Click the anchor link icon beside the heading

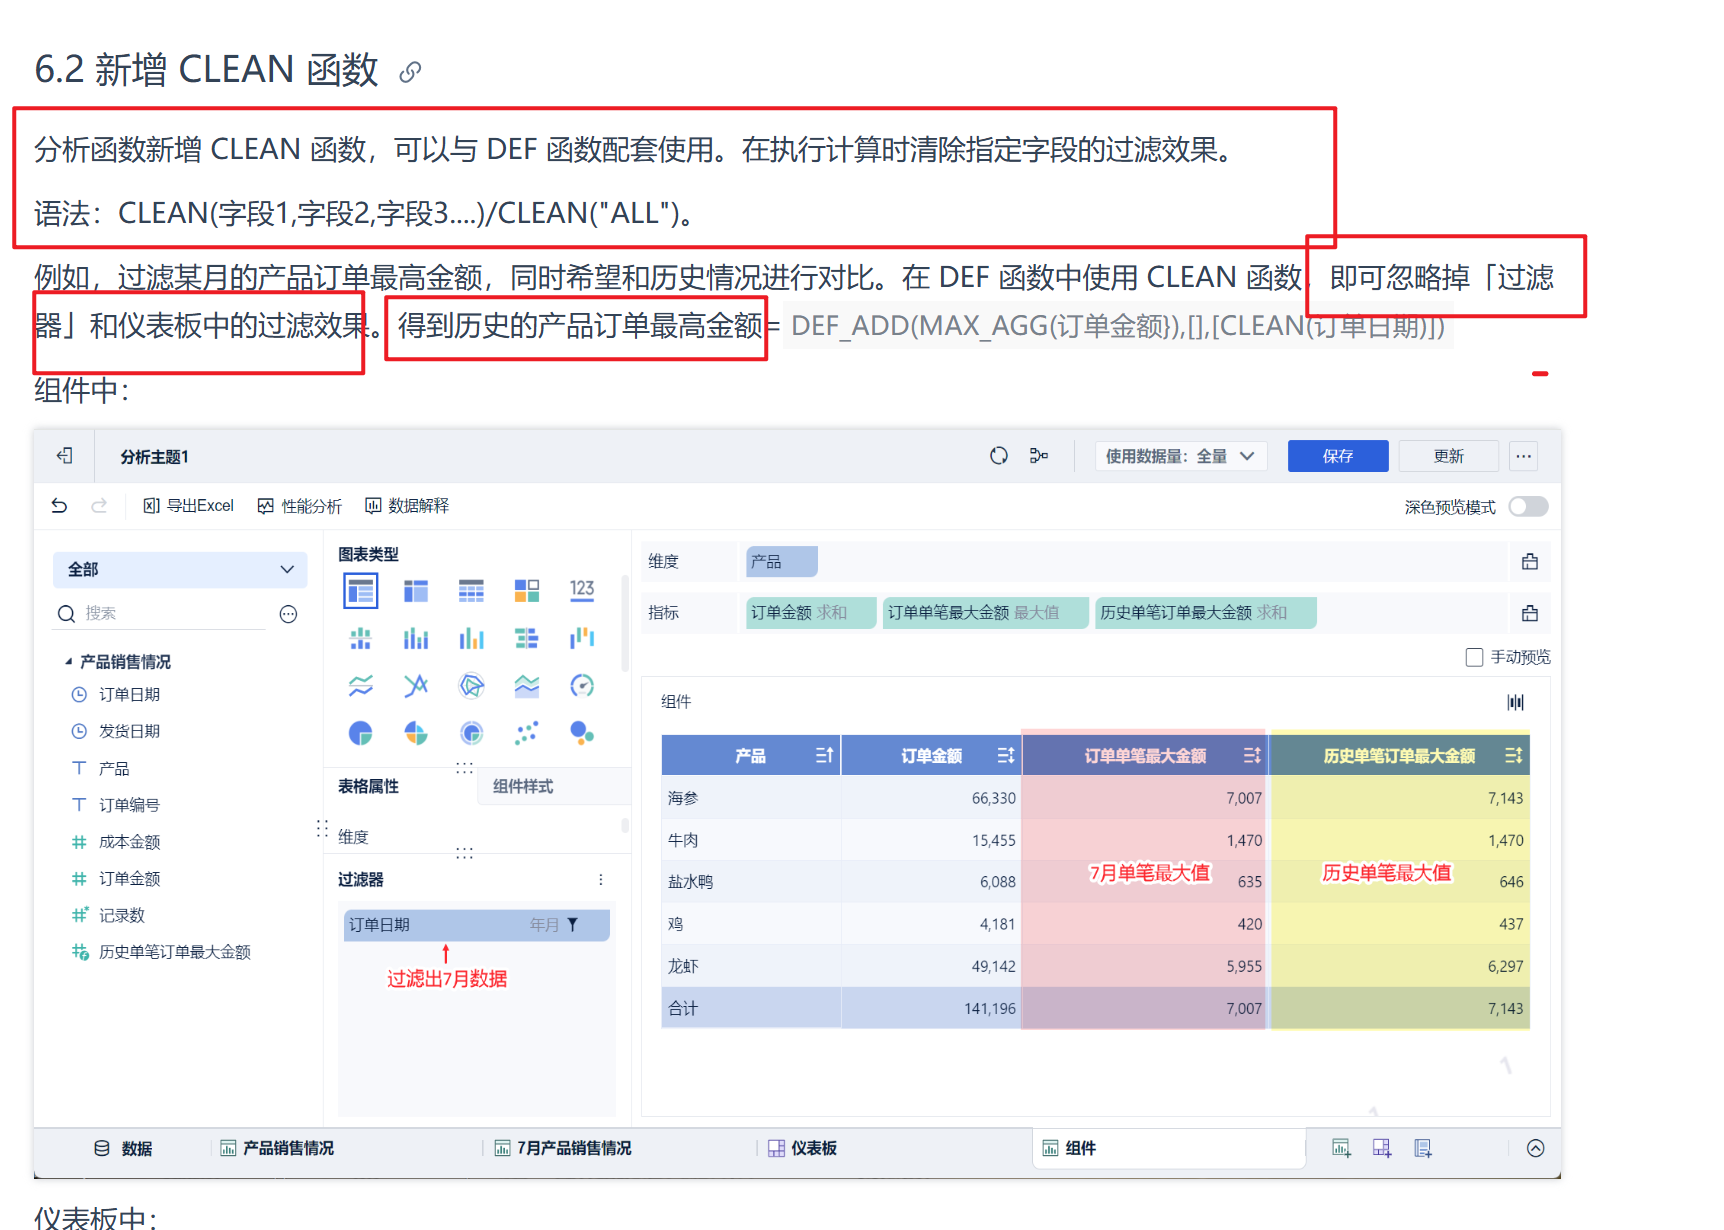click(410, 72)
